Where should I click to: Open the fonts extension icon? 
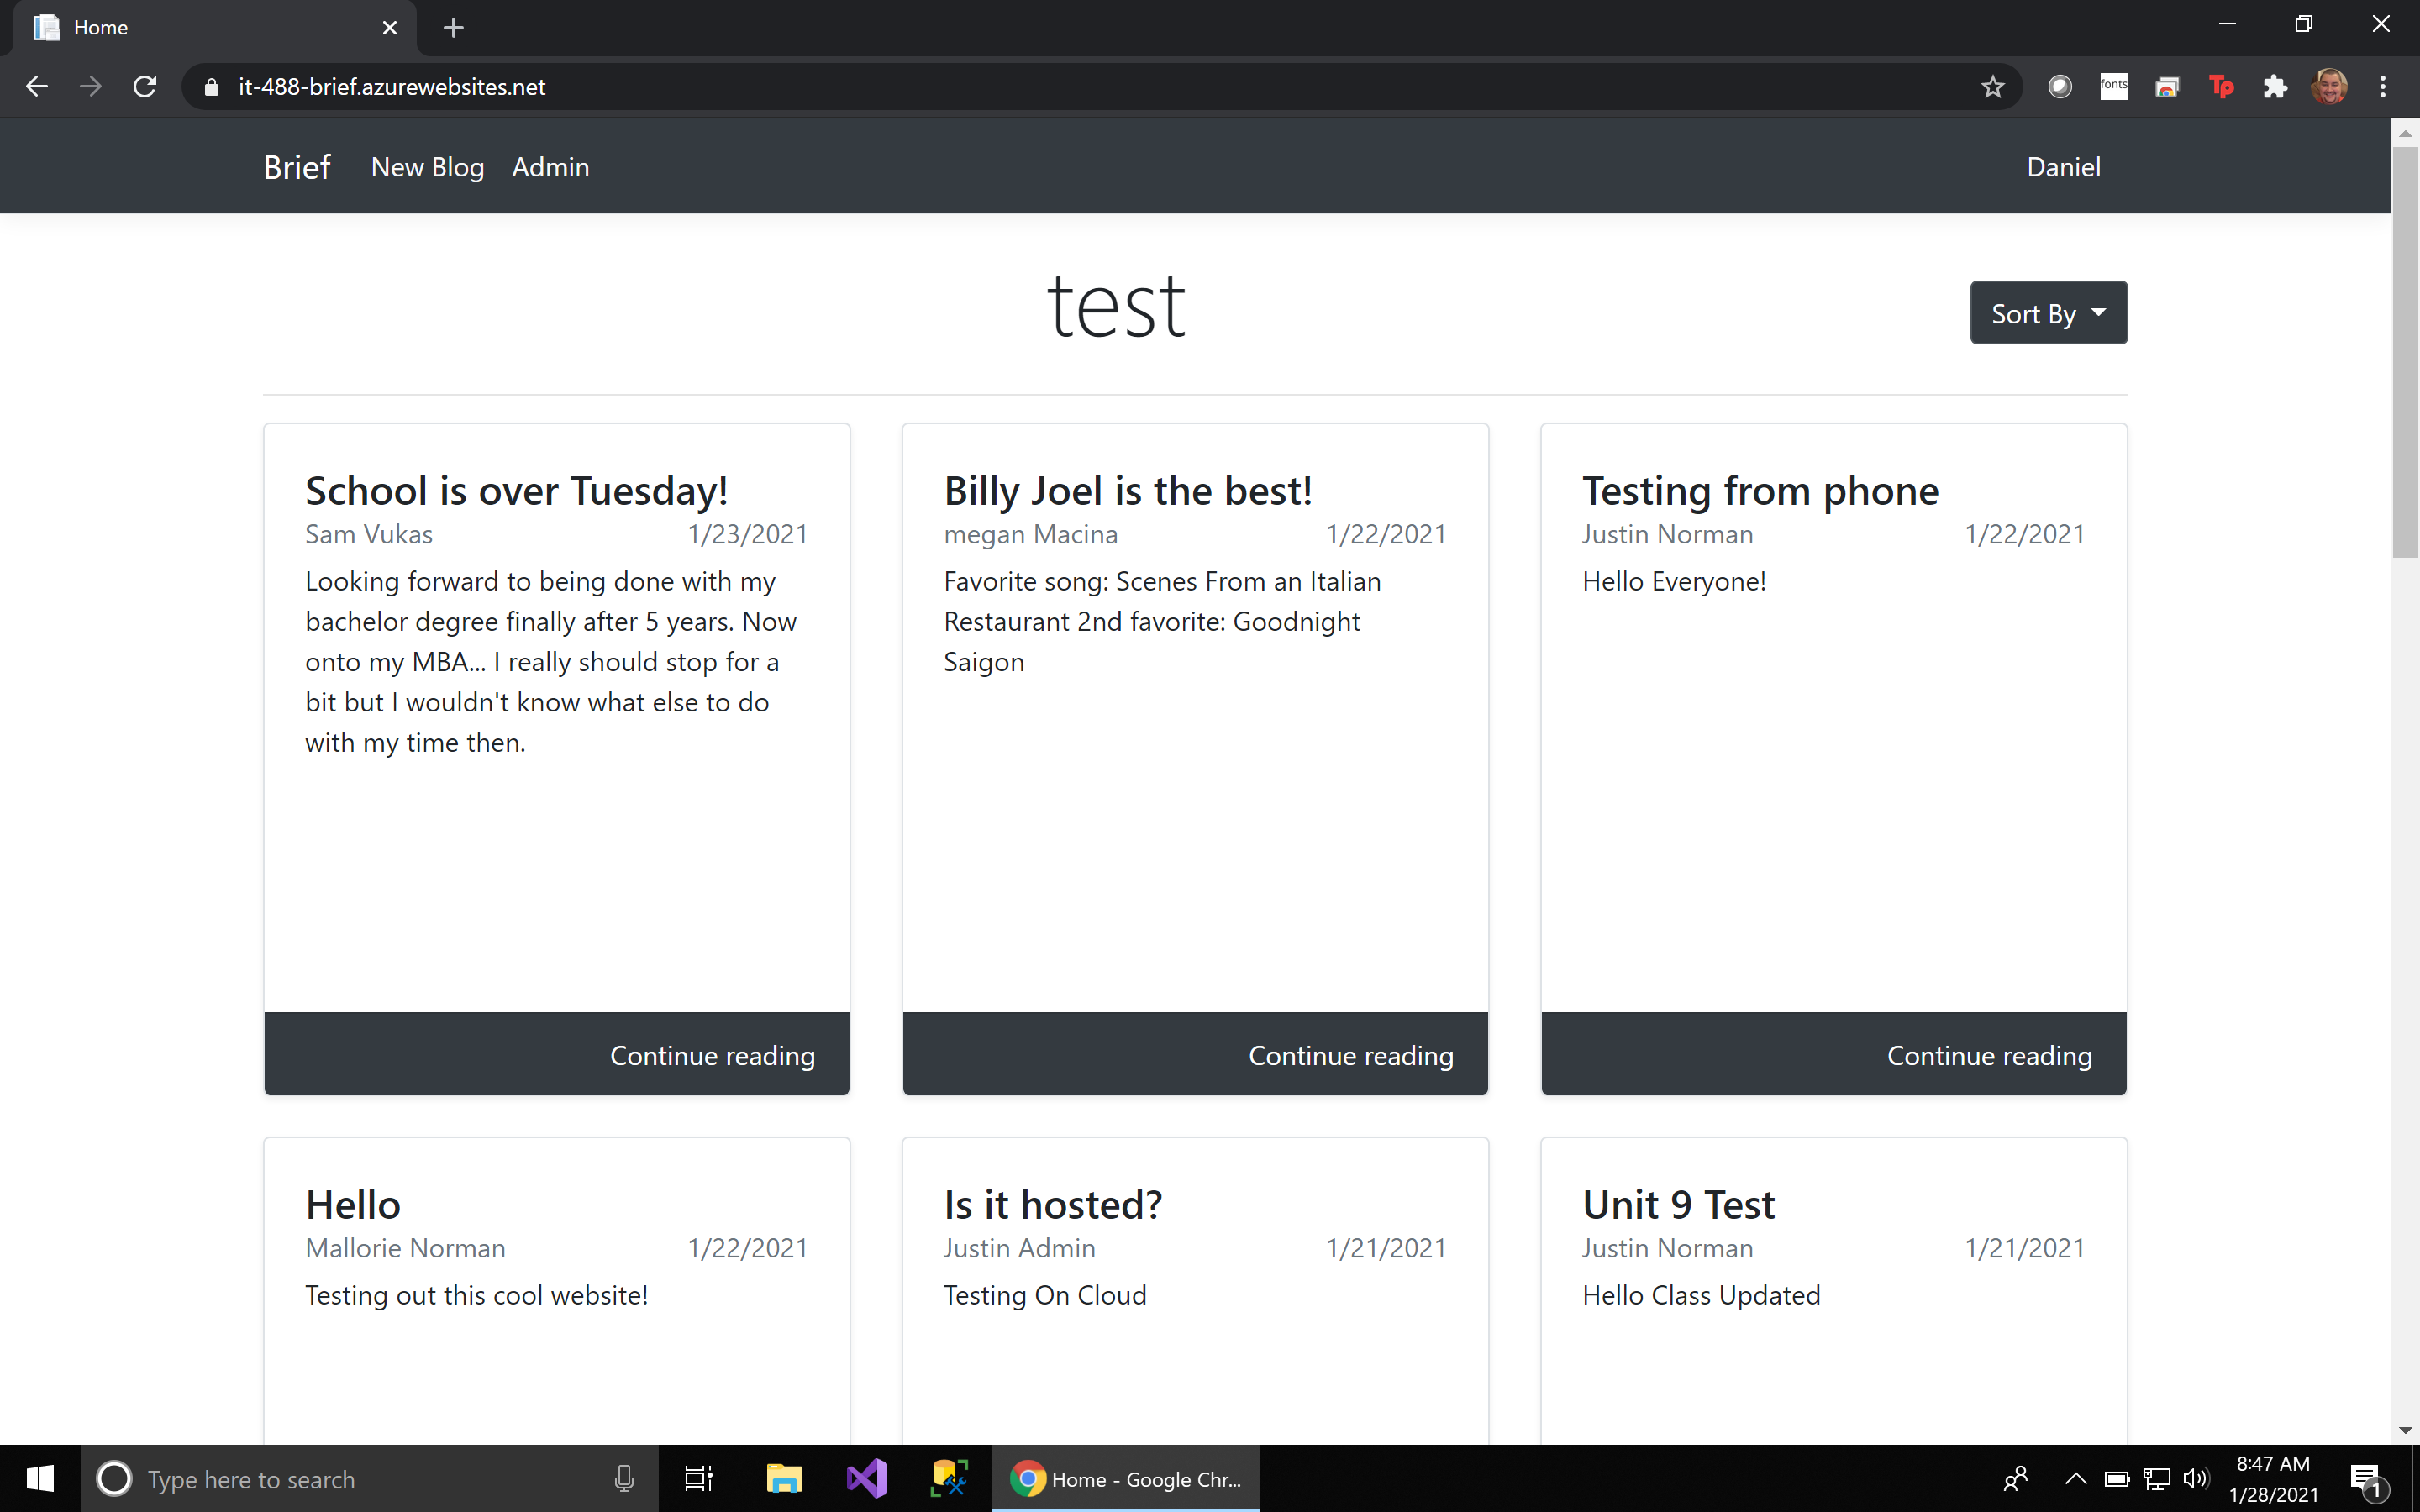pos(2114,87)
